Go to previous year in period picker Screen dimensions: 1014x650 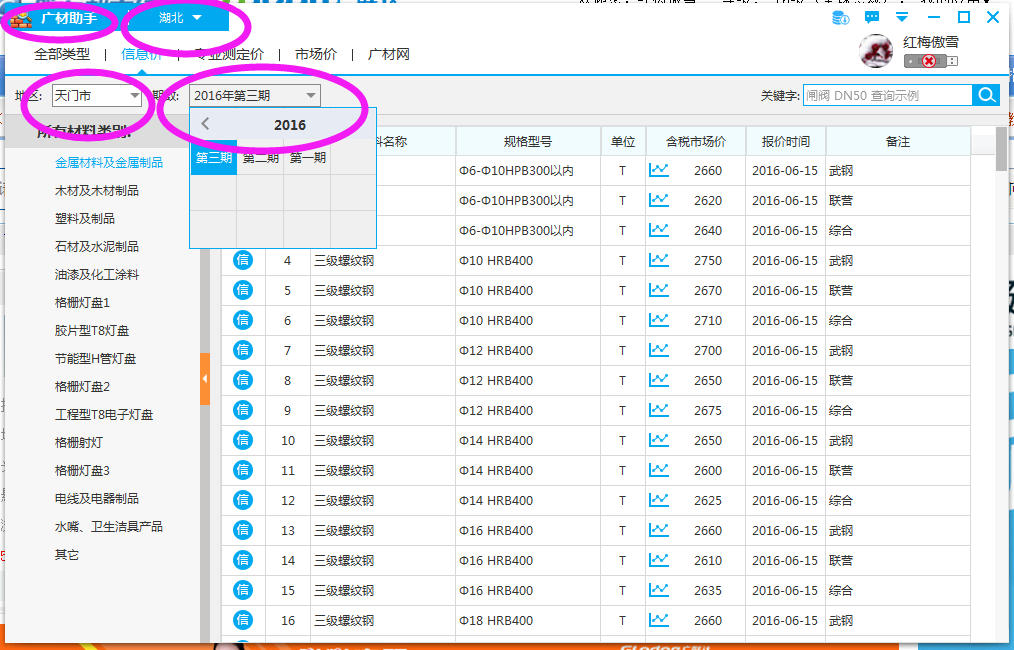(x=205, y=124)
